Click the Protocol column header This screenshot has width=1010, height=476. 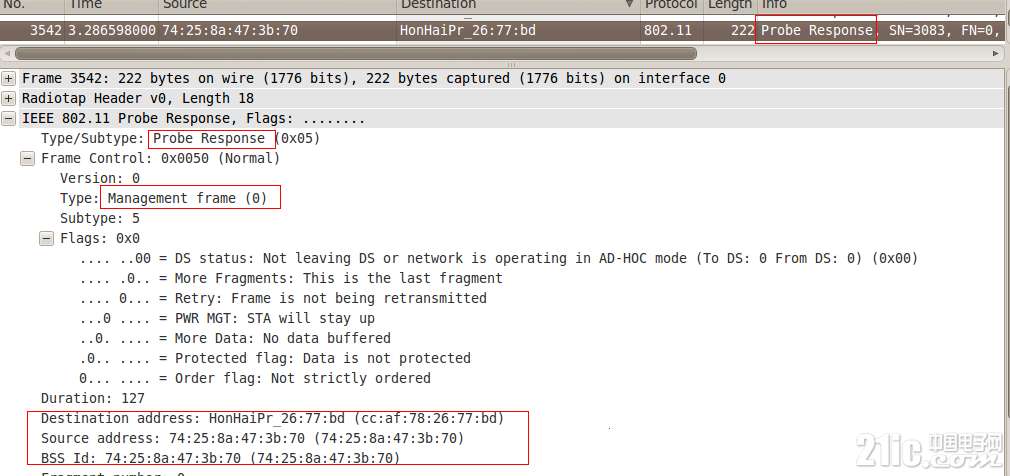(672, 5)
